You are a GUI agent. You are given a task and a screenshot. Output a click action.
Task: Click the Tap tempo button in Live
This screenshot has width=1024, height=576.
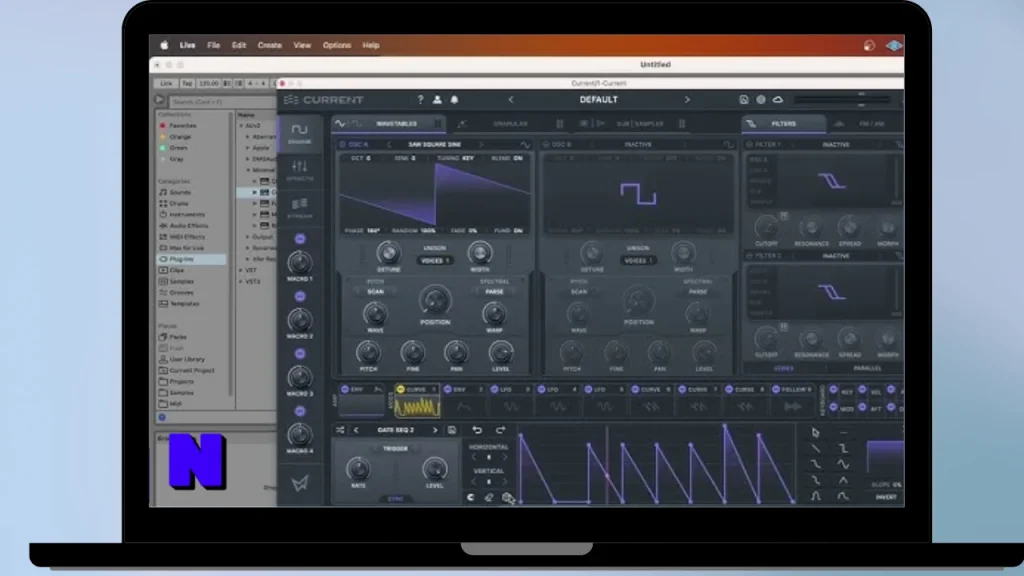click(187, 84)
